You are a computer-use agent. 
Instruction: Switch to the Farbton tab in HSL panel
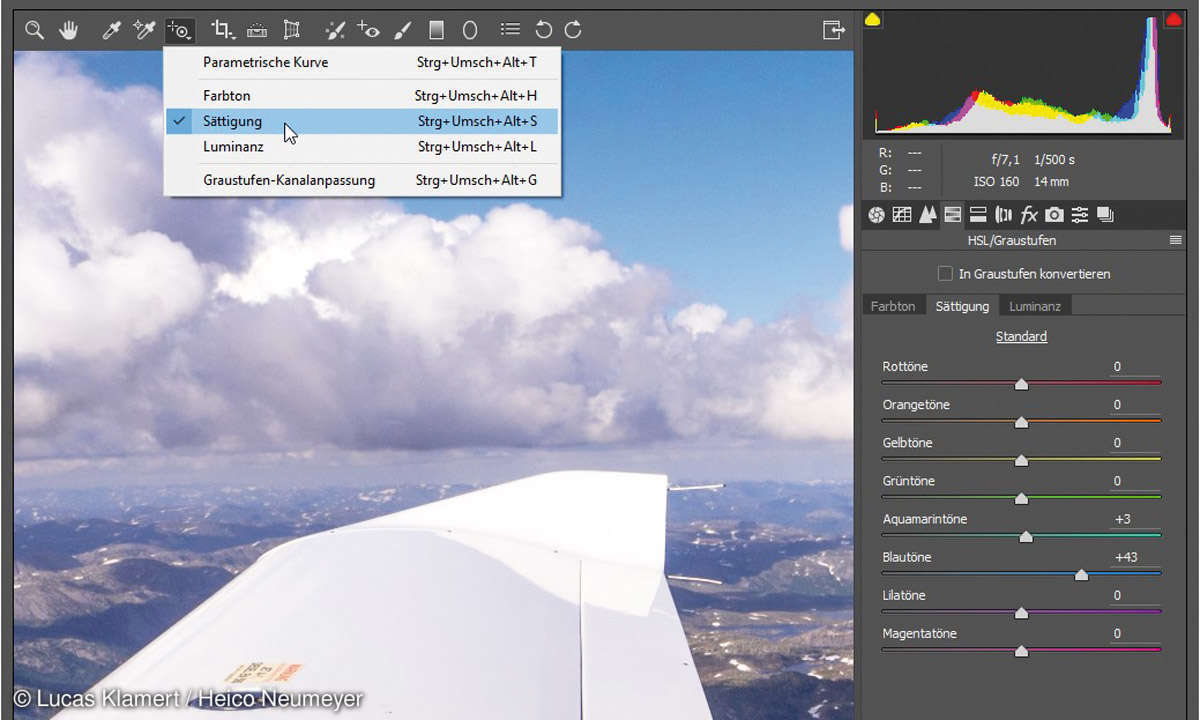893,306
